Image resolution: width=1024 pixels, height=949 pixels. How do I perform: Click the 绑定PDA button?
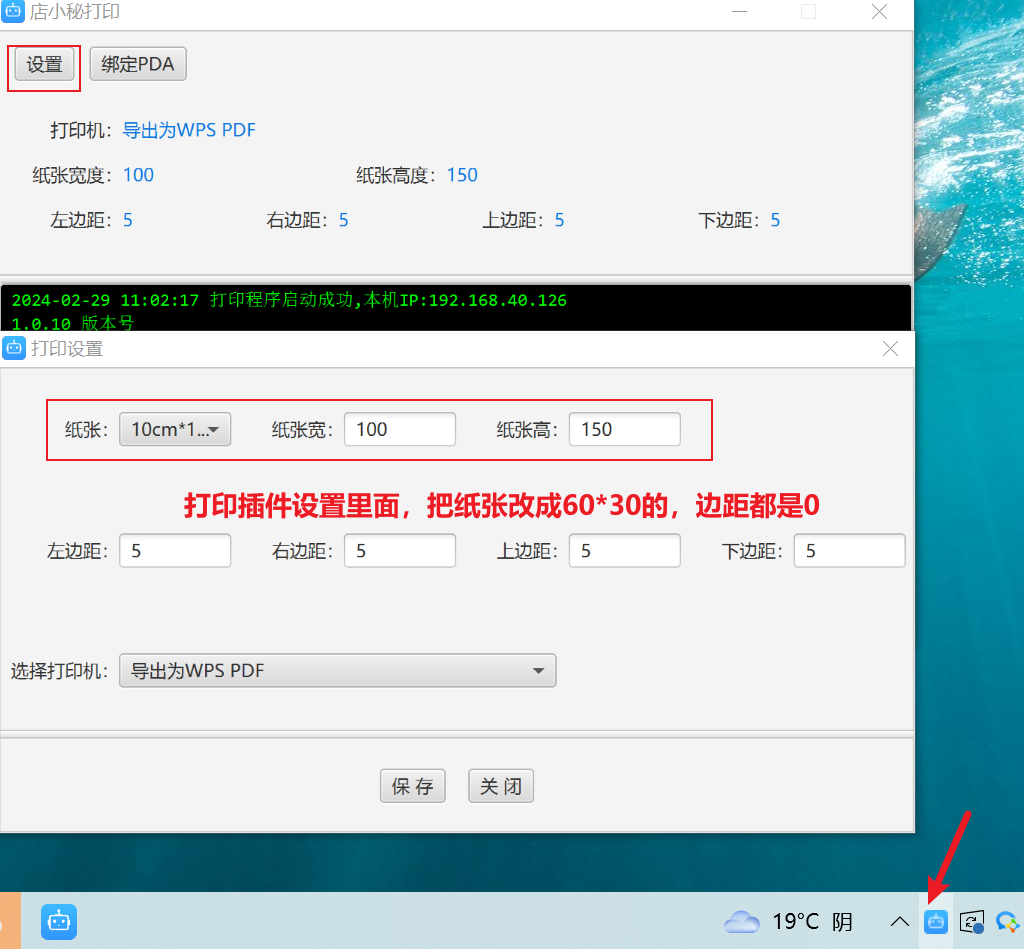click(x=138, y=64)
